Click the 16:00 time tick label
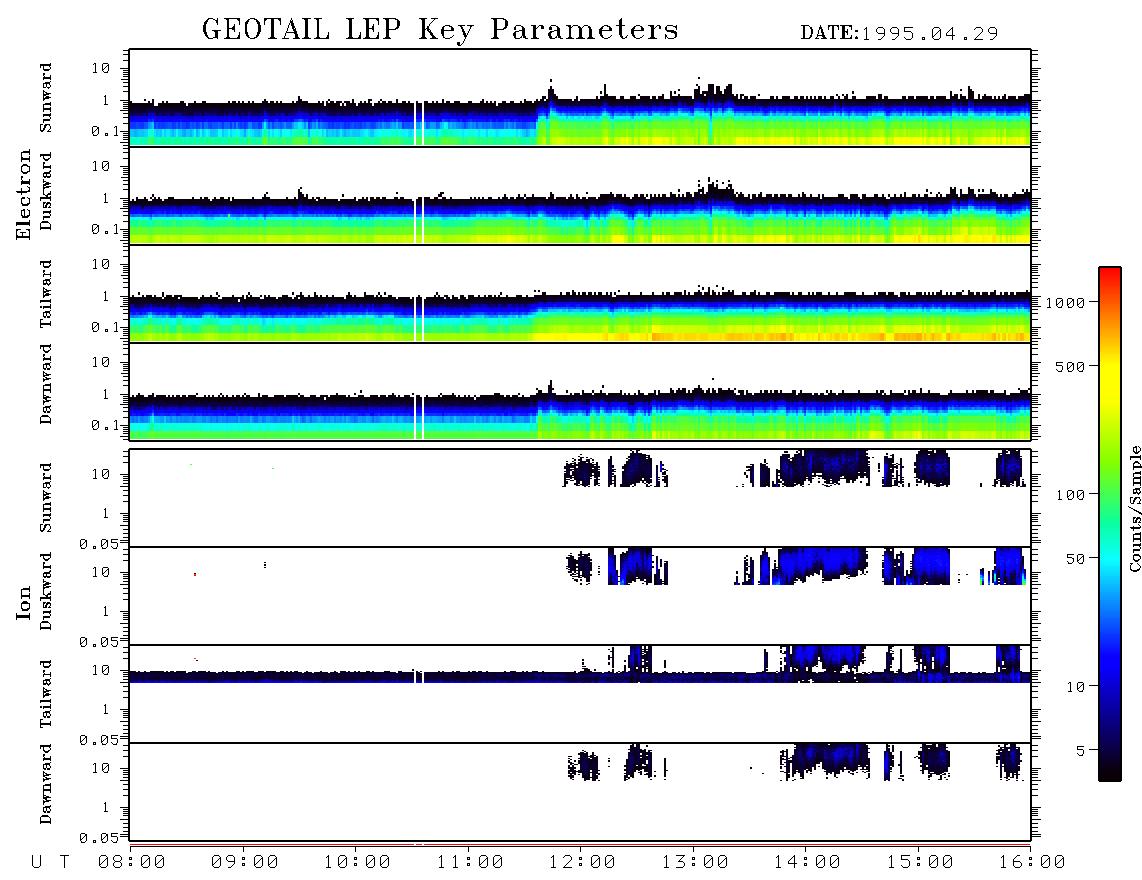This screenshot has width=1142, height=880. 1032,862
